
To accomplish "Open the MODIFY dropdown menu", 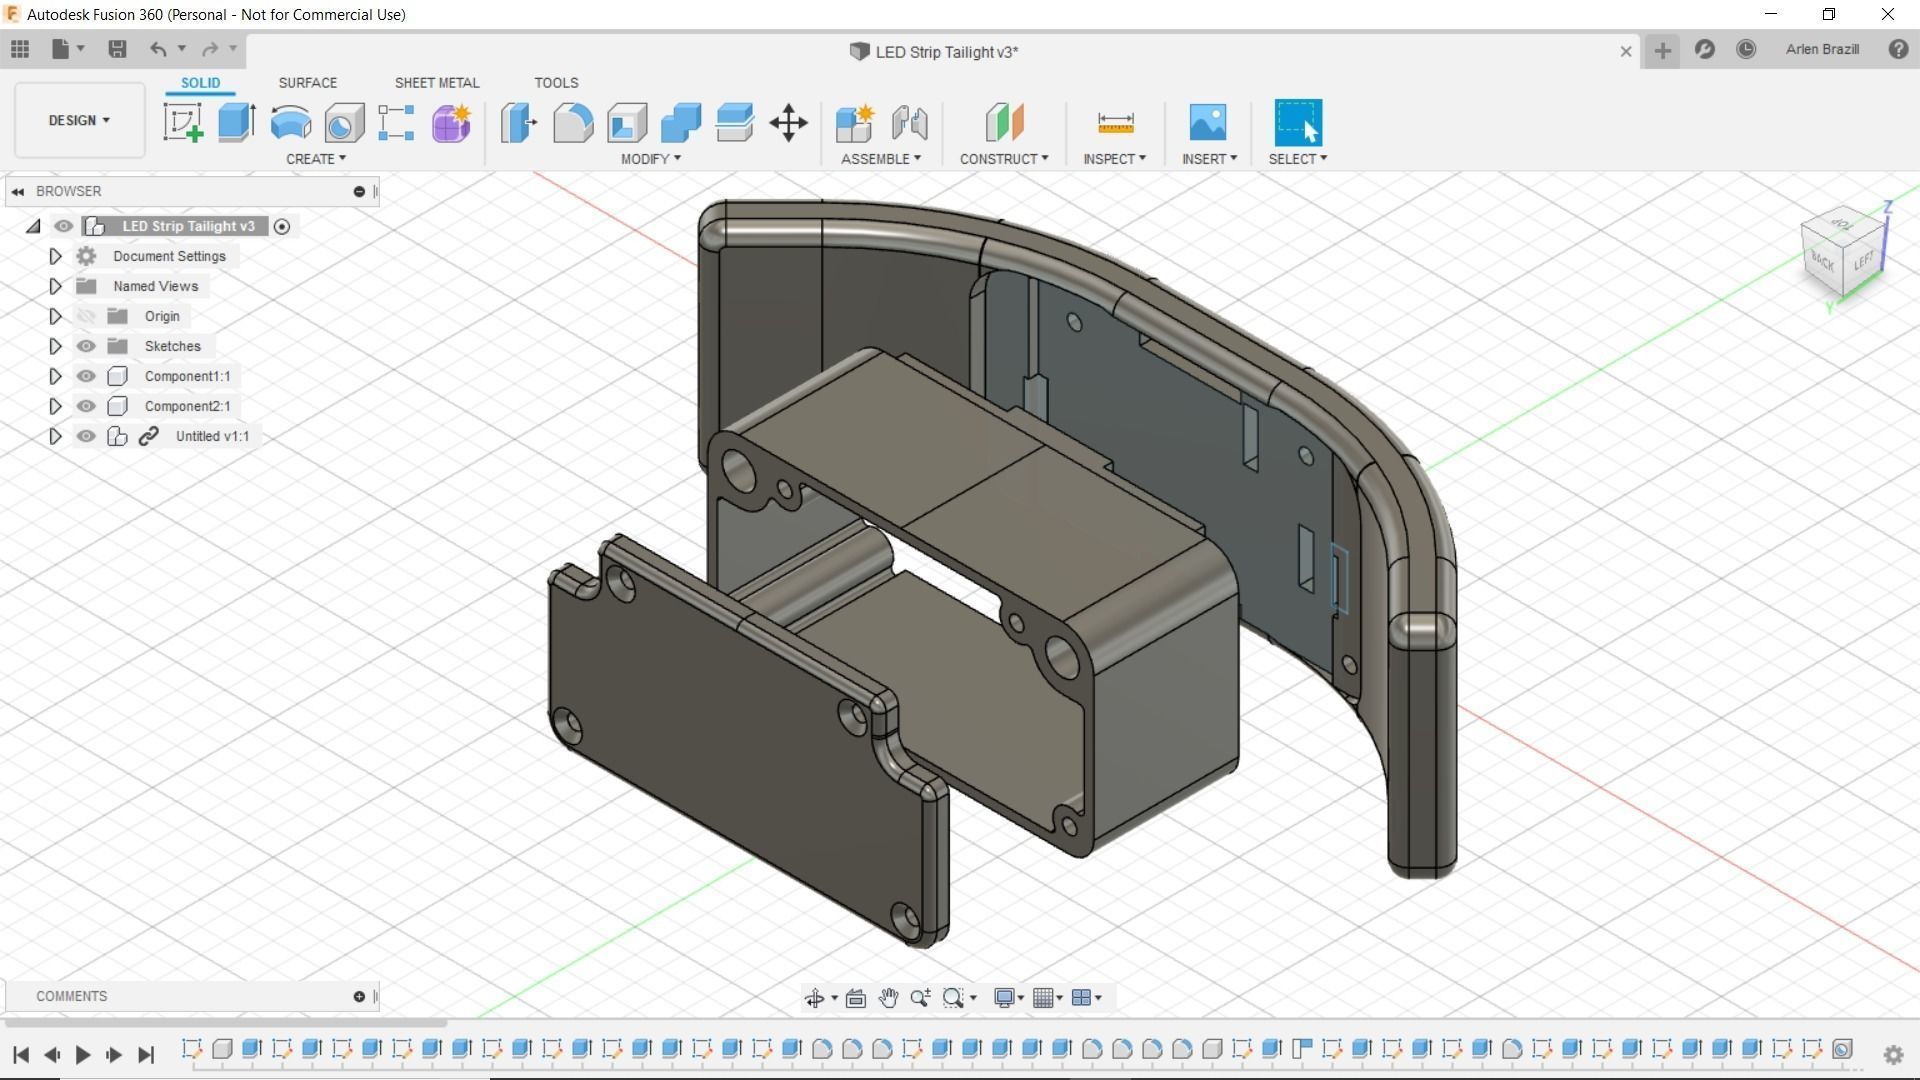I will pos(650,159).
